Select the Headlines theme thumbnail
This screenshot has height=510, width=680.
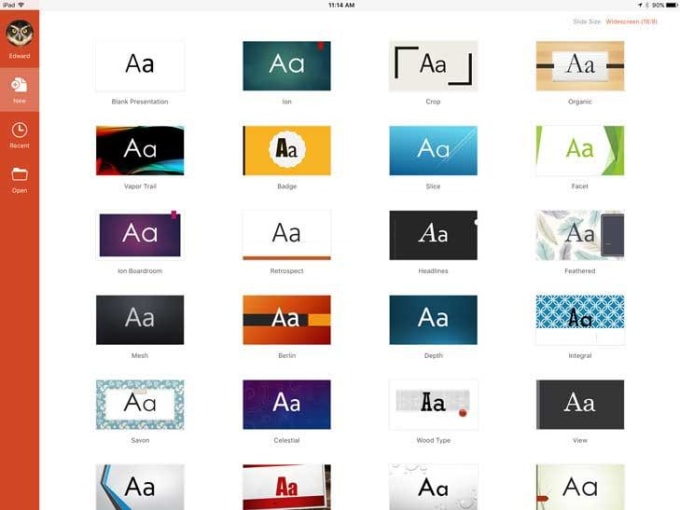click(433, 234)
